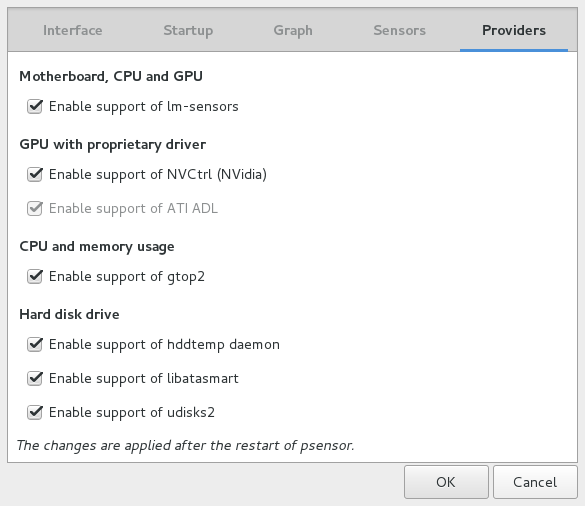Click the 'Enable support of udisks2' label text

[132, 412]
